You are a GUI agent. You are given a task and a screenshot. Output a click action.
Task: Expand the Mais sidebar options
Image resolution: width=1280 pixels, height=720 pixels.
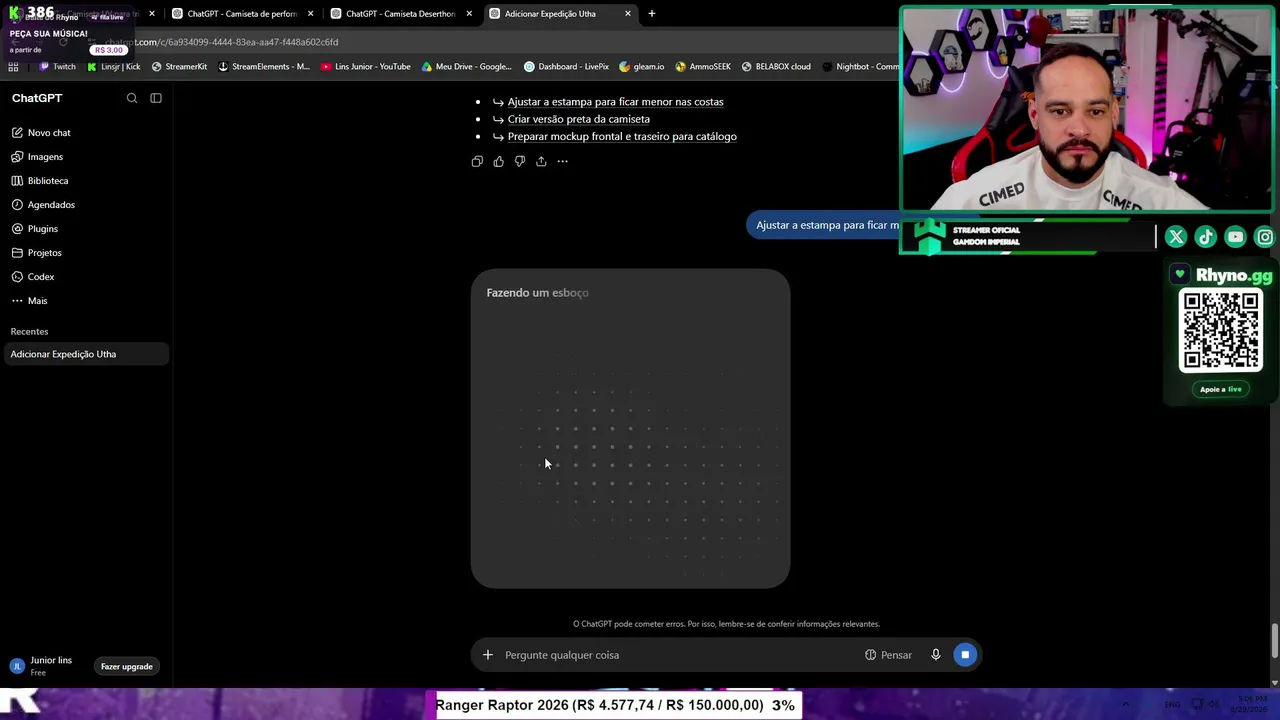pos(87,301)
